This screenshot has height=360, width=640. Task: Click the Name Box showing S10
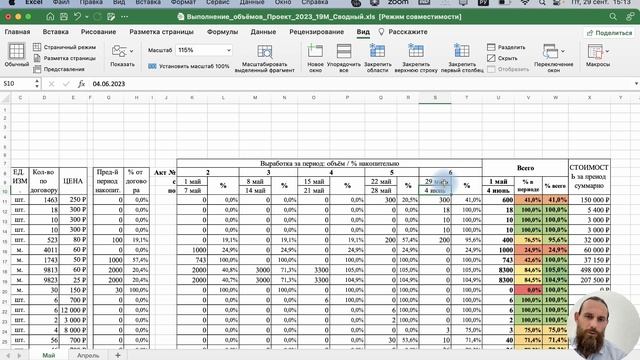(17, 84)
